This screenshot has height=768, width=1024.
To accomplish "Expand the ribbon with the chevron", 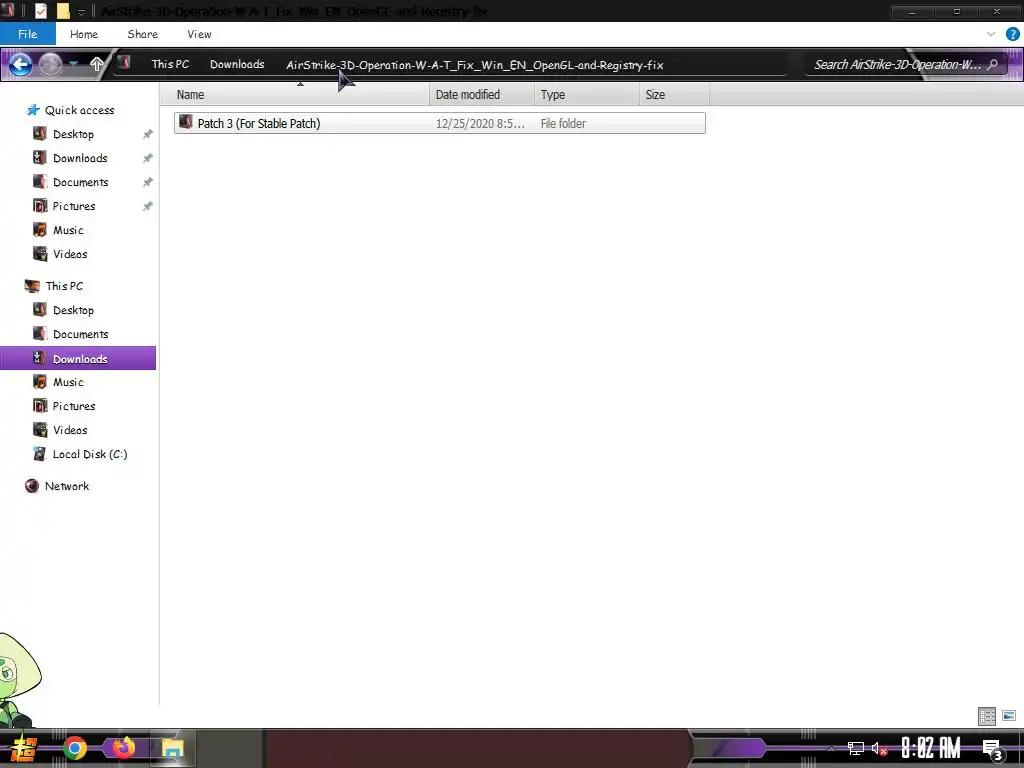I will tap(991, 34).
